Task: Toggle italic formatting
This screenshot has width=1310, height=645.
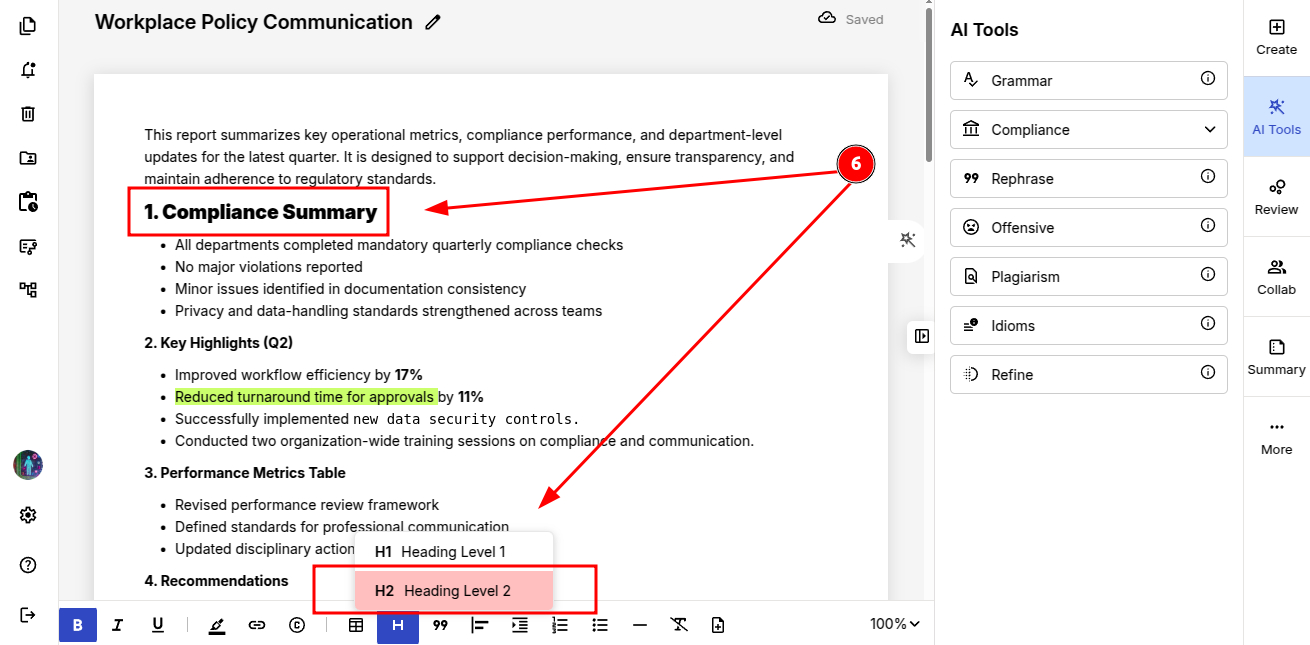Action: (x=117, y=625)
